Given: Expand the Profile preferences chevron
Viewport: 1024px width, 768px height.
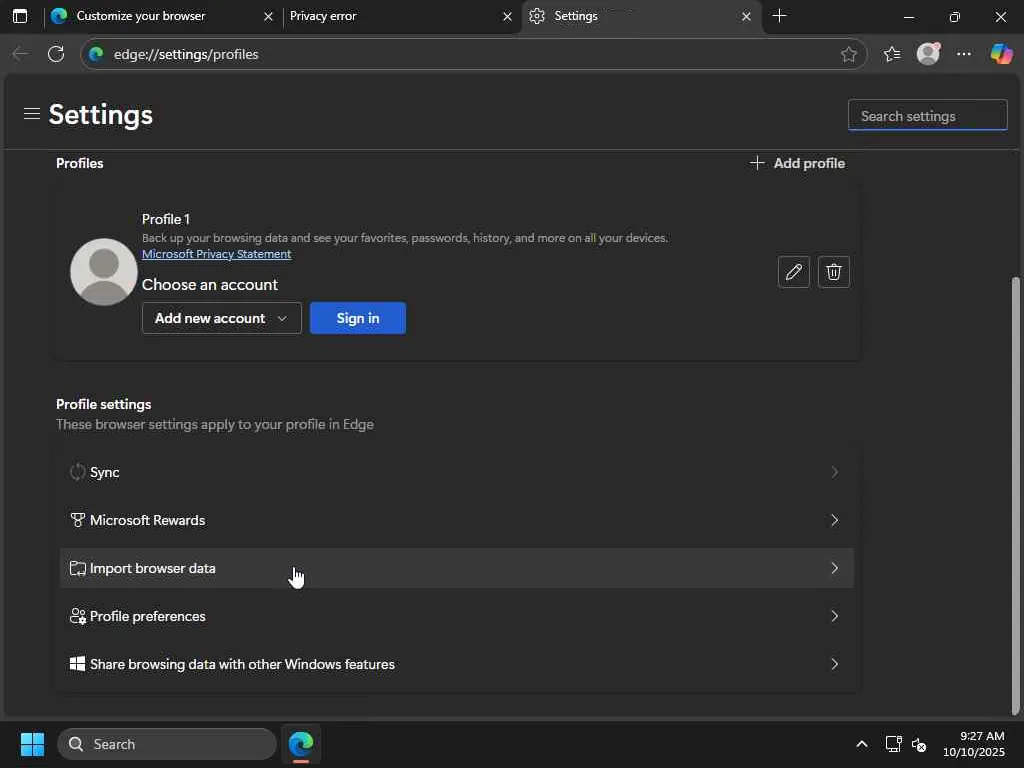Looking at the screenshot, I should [x=834, y=616].
